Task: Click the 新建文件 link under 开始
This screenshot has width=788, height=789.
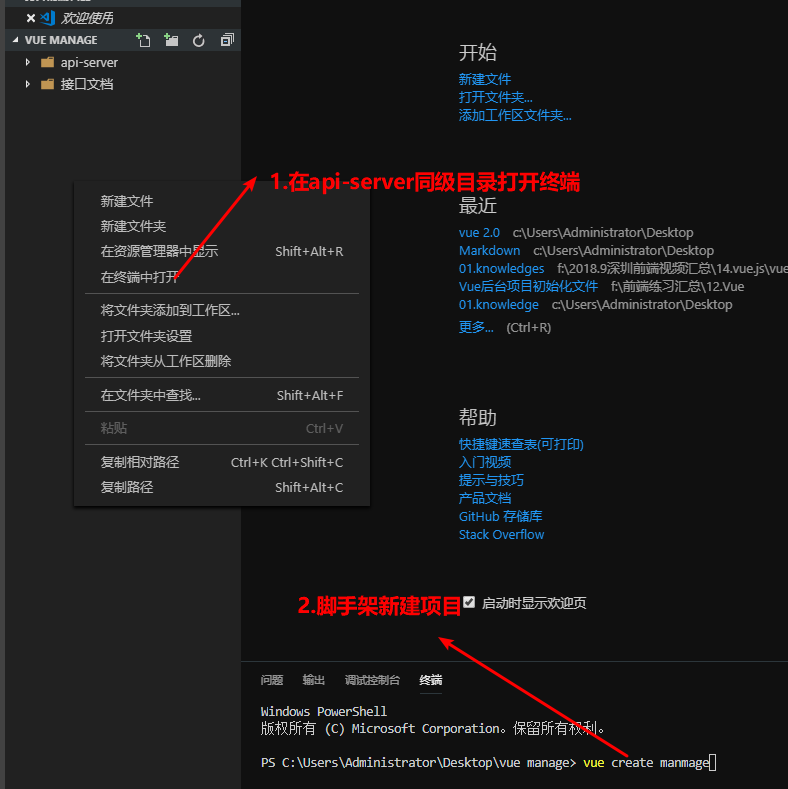Action: click(485, 79)
